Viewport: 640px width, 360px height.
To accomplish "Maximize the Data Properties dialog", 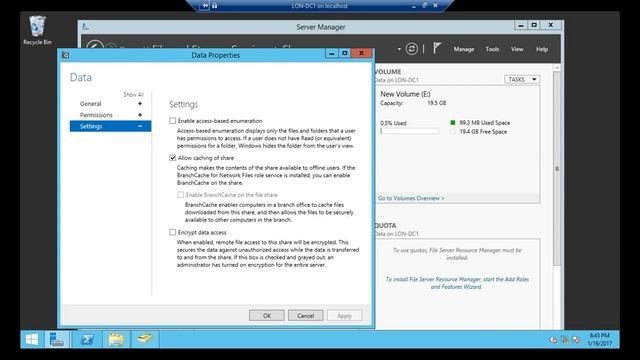I will [344, 53].
